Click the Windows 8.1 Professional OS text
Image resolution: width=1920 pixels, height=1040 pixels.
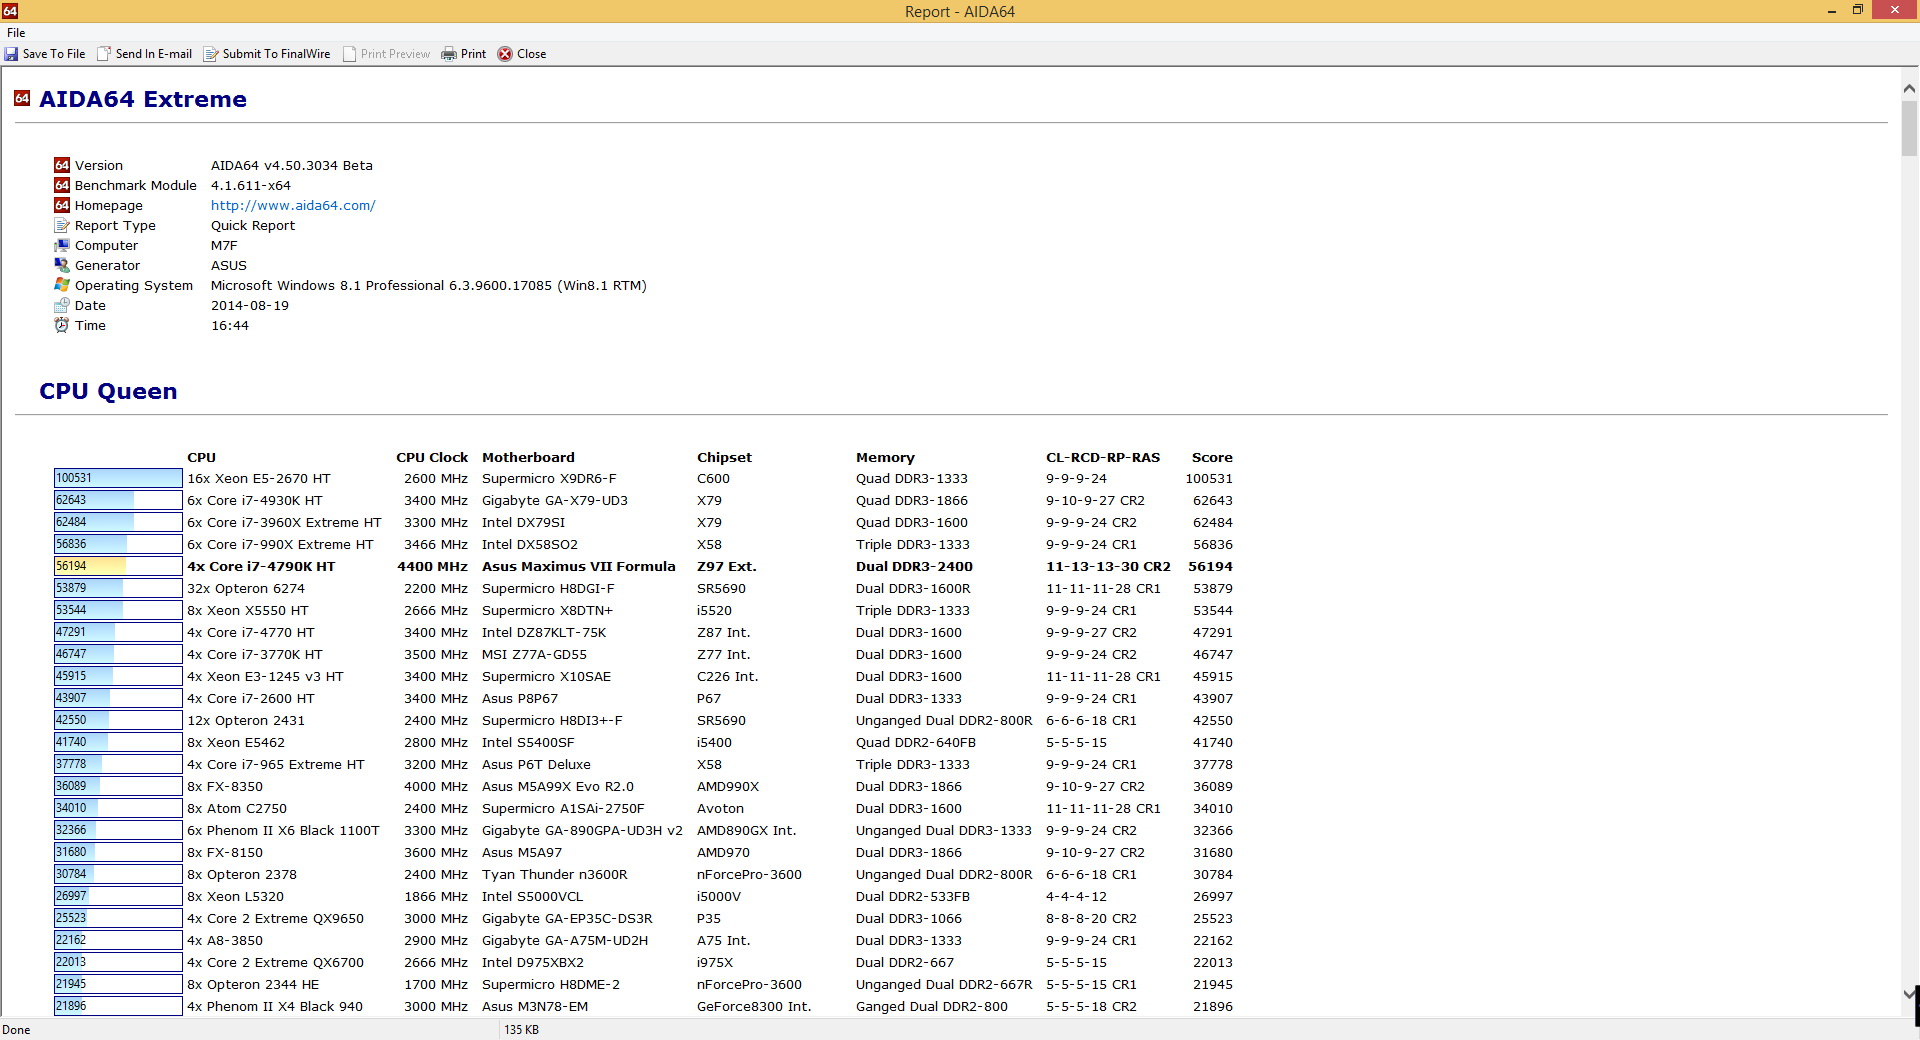pyautogui.click(x=429, y=285)
